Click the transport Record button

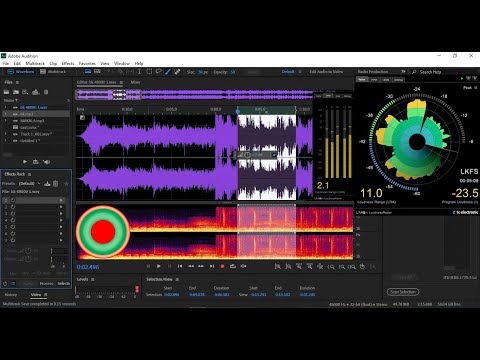pos(222,266)
